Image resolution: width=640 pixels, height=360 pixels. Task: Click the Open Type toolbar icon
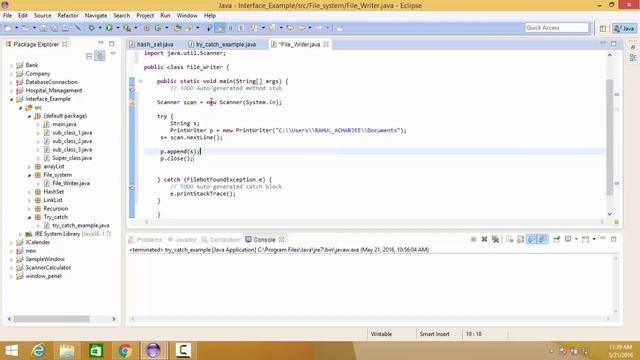pos(178,28)
